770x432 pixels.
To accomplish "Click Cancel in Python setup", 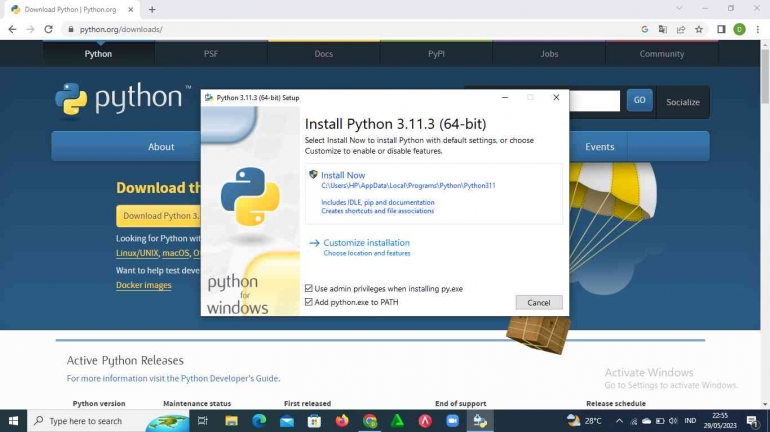I will (x=539, y=302).
